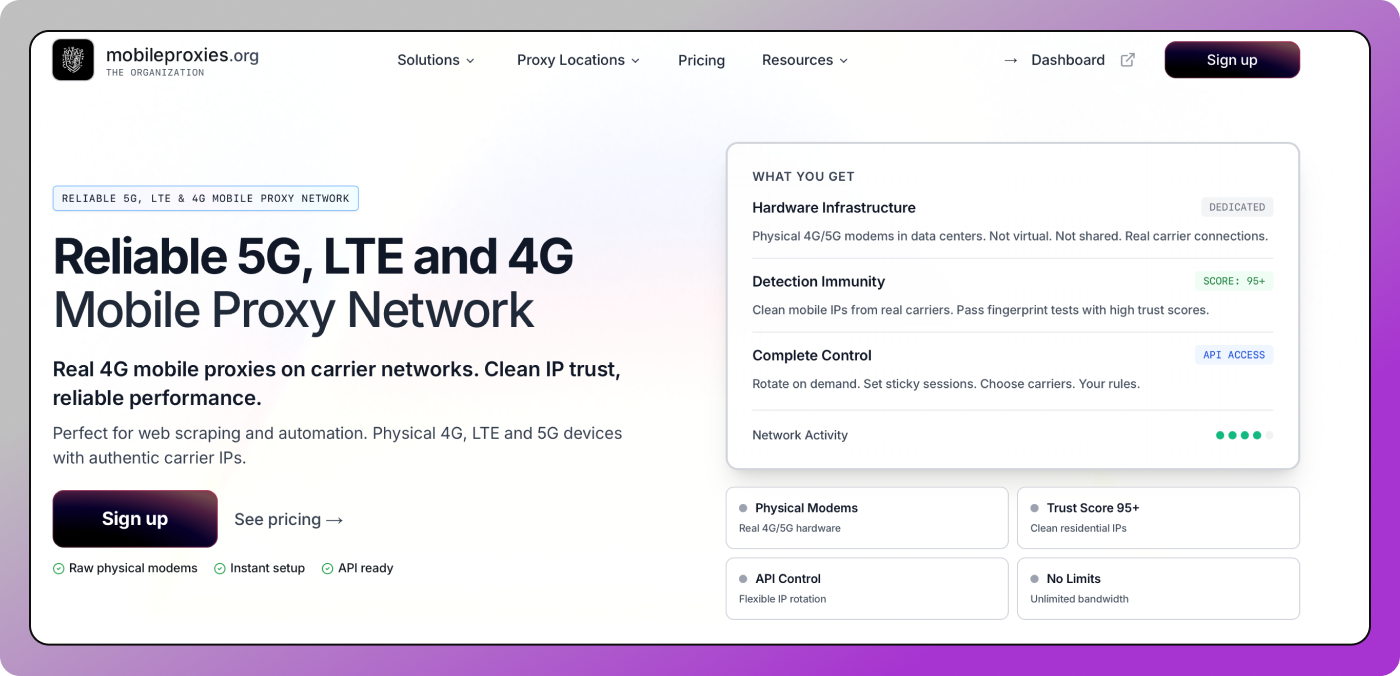Click the API ACCESS badge
Image resolution: width=1400 pixels, height=676 pixels.
1233,355
